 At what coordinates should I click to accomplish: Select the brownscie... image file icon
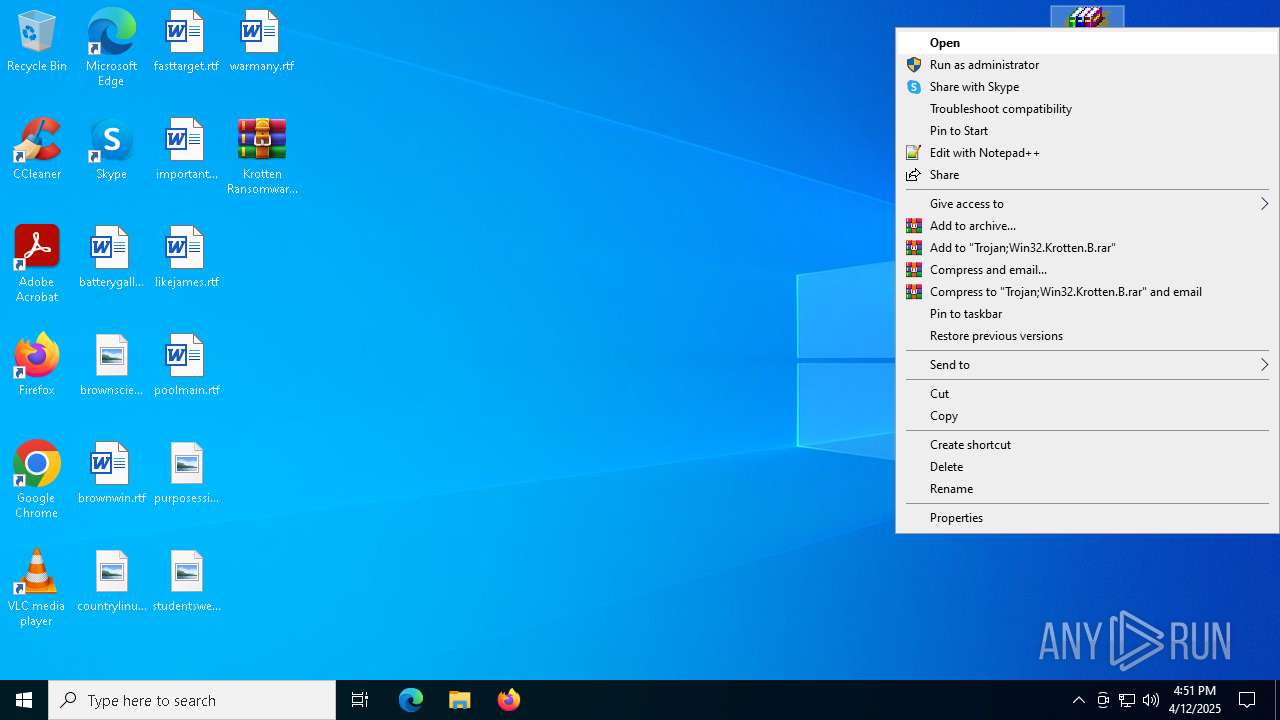pos(111,365)
